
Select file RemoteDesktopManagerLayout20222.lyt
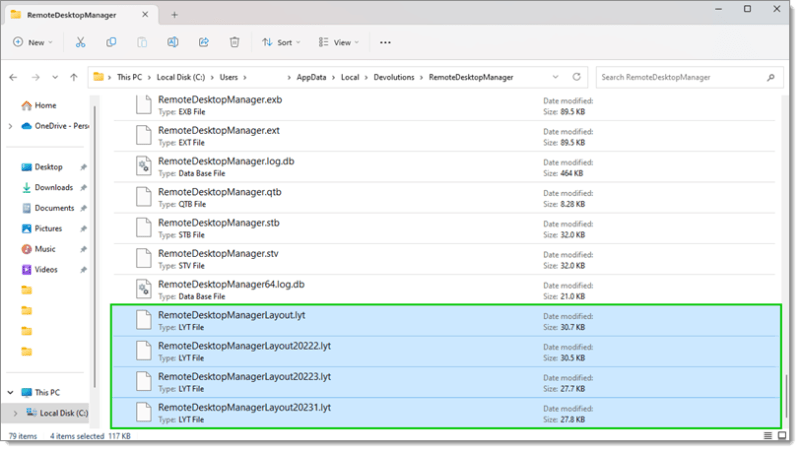(446, 352)
